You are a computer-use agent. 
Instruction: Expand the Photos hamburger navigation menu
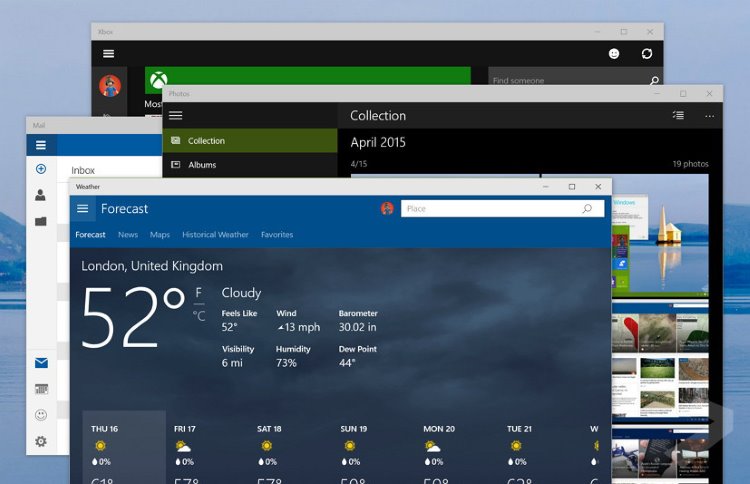pyautogui.click(x=176, y=116)
